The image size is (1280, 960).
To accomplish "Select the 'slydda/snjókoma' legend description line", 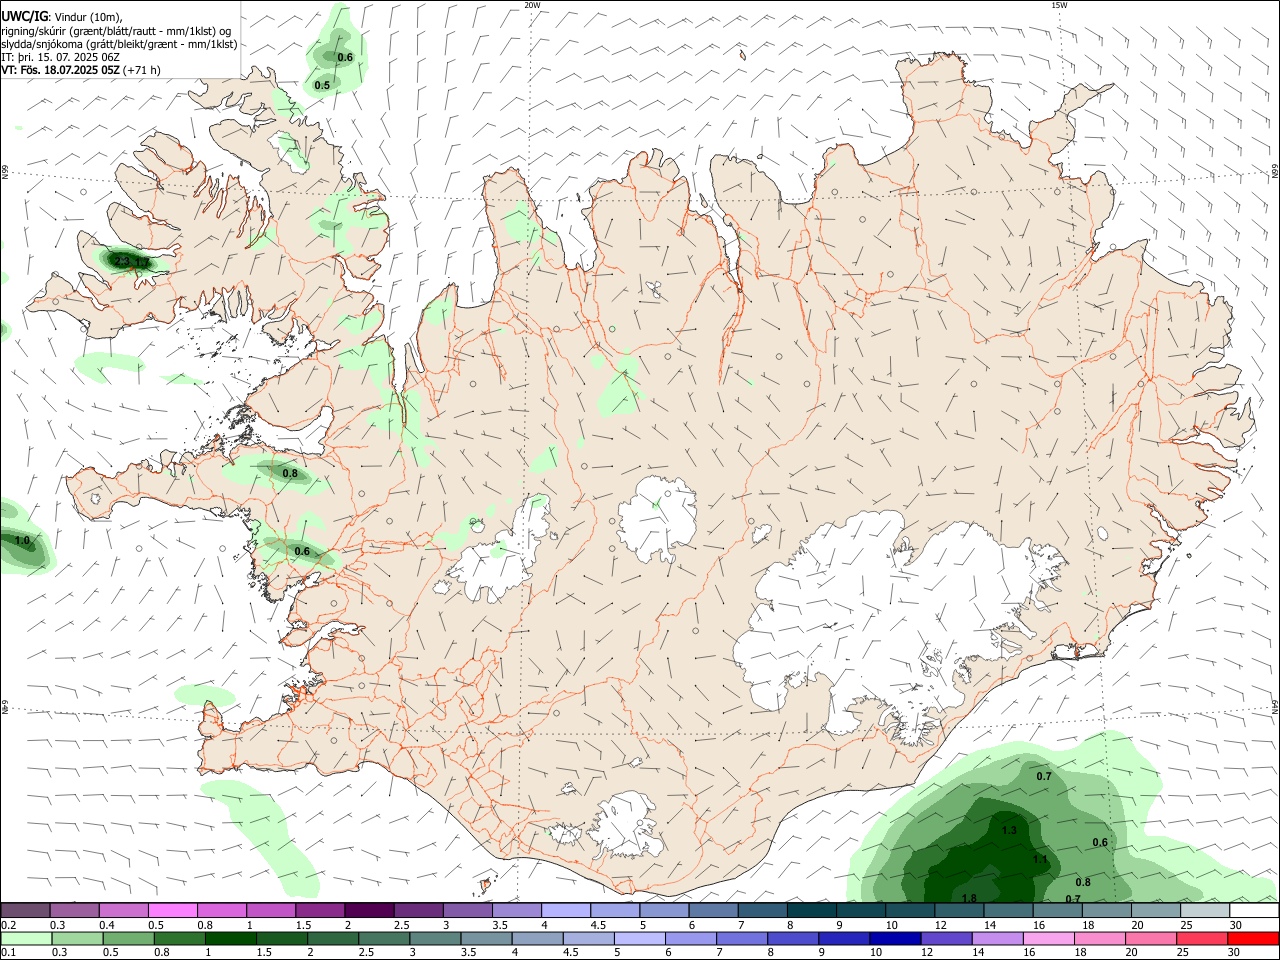I will 119,44.
